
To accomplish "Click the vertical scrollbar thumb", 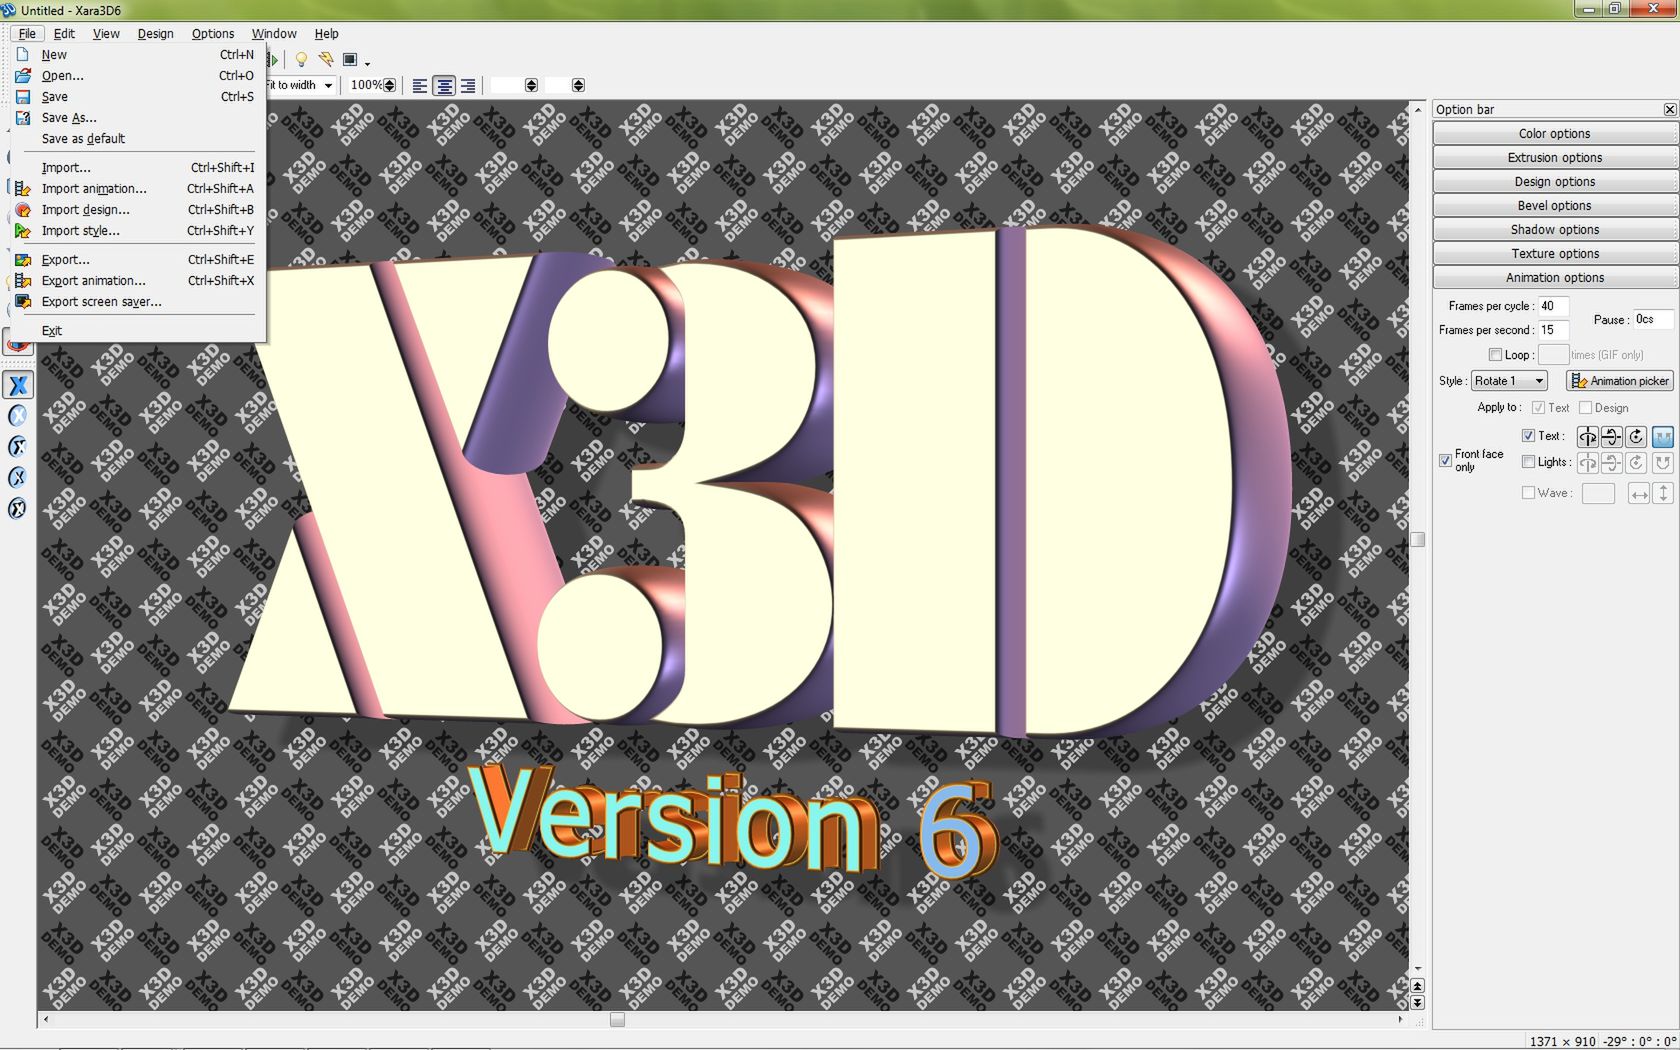I will [x=1417, y=540].
